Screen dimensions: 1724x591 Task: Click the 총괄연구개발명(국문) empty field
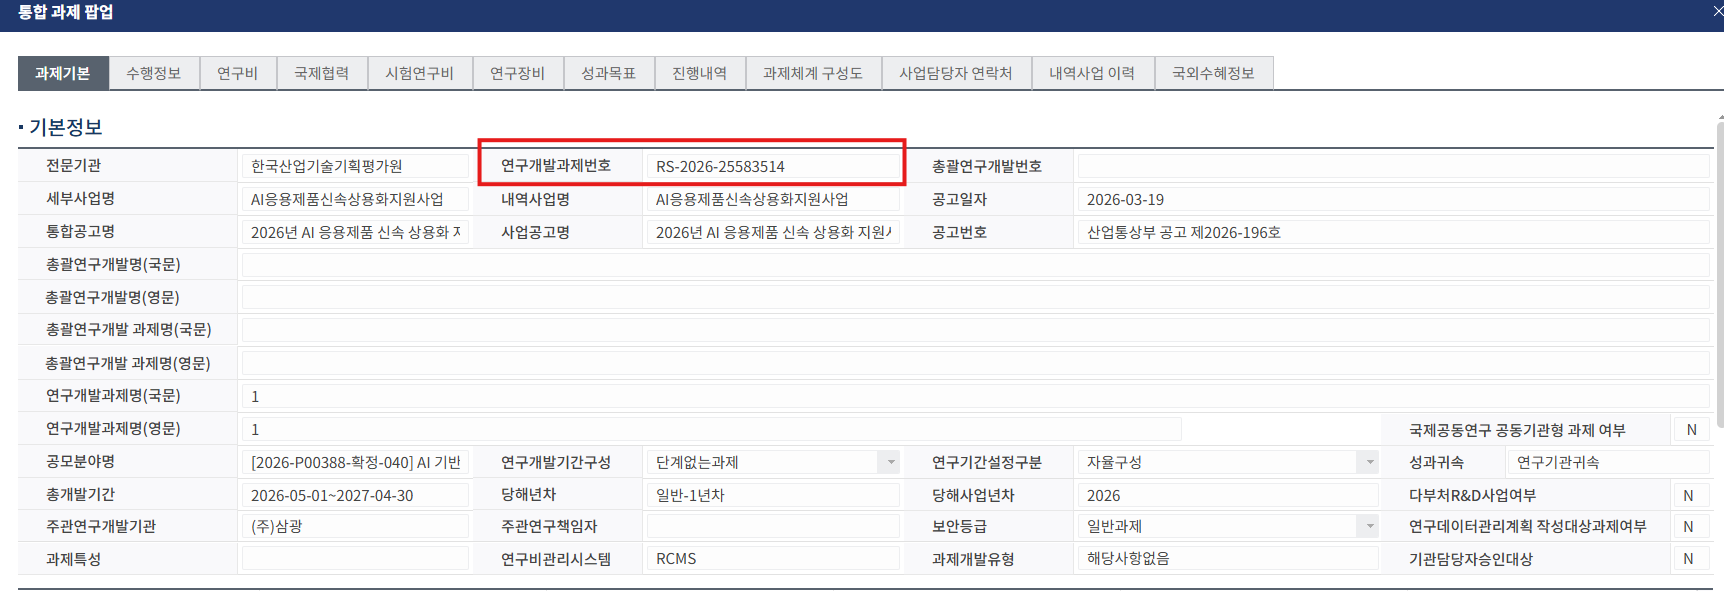[976, 265]
